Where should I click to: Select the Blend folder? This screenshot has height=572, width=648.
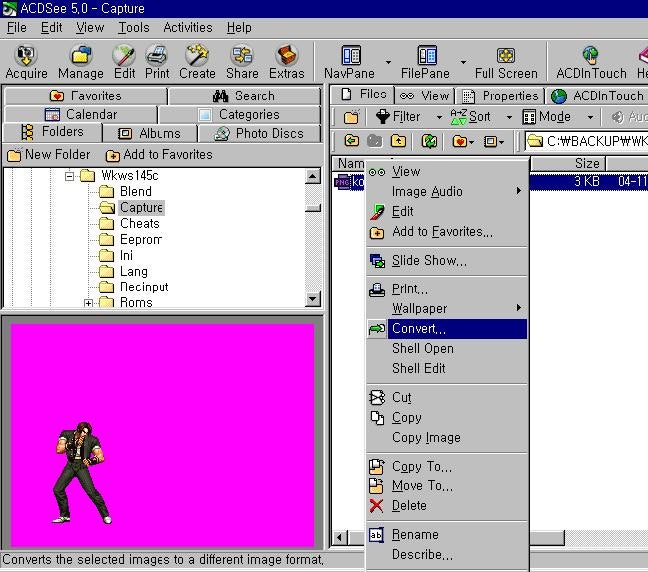tap(136, 192)
